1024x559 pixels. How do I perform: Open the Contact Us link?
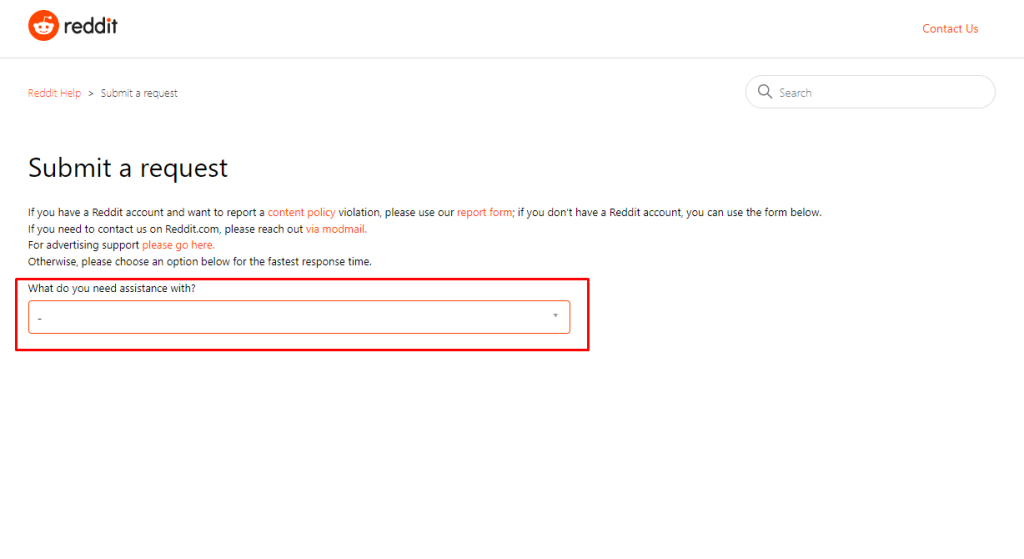[950, 29]
